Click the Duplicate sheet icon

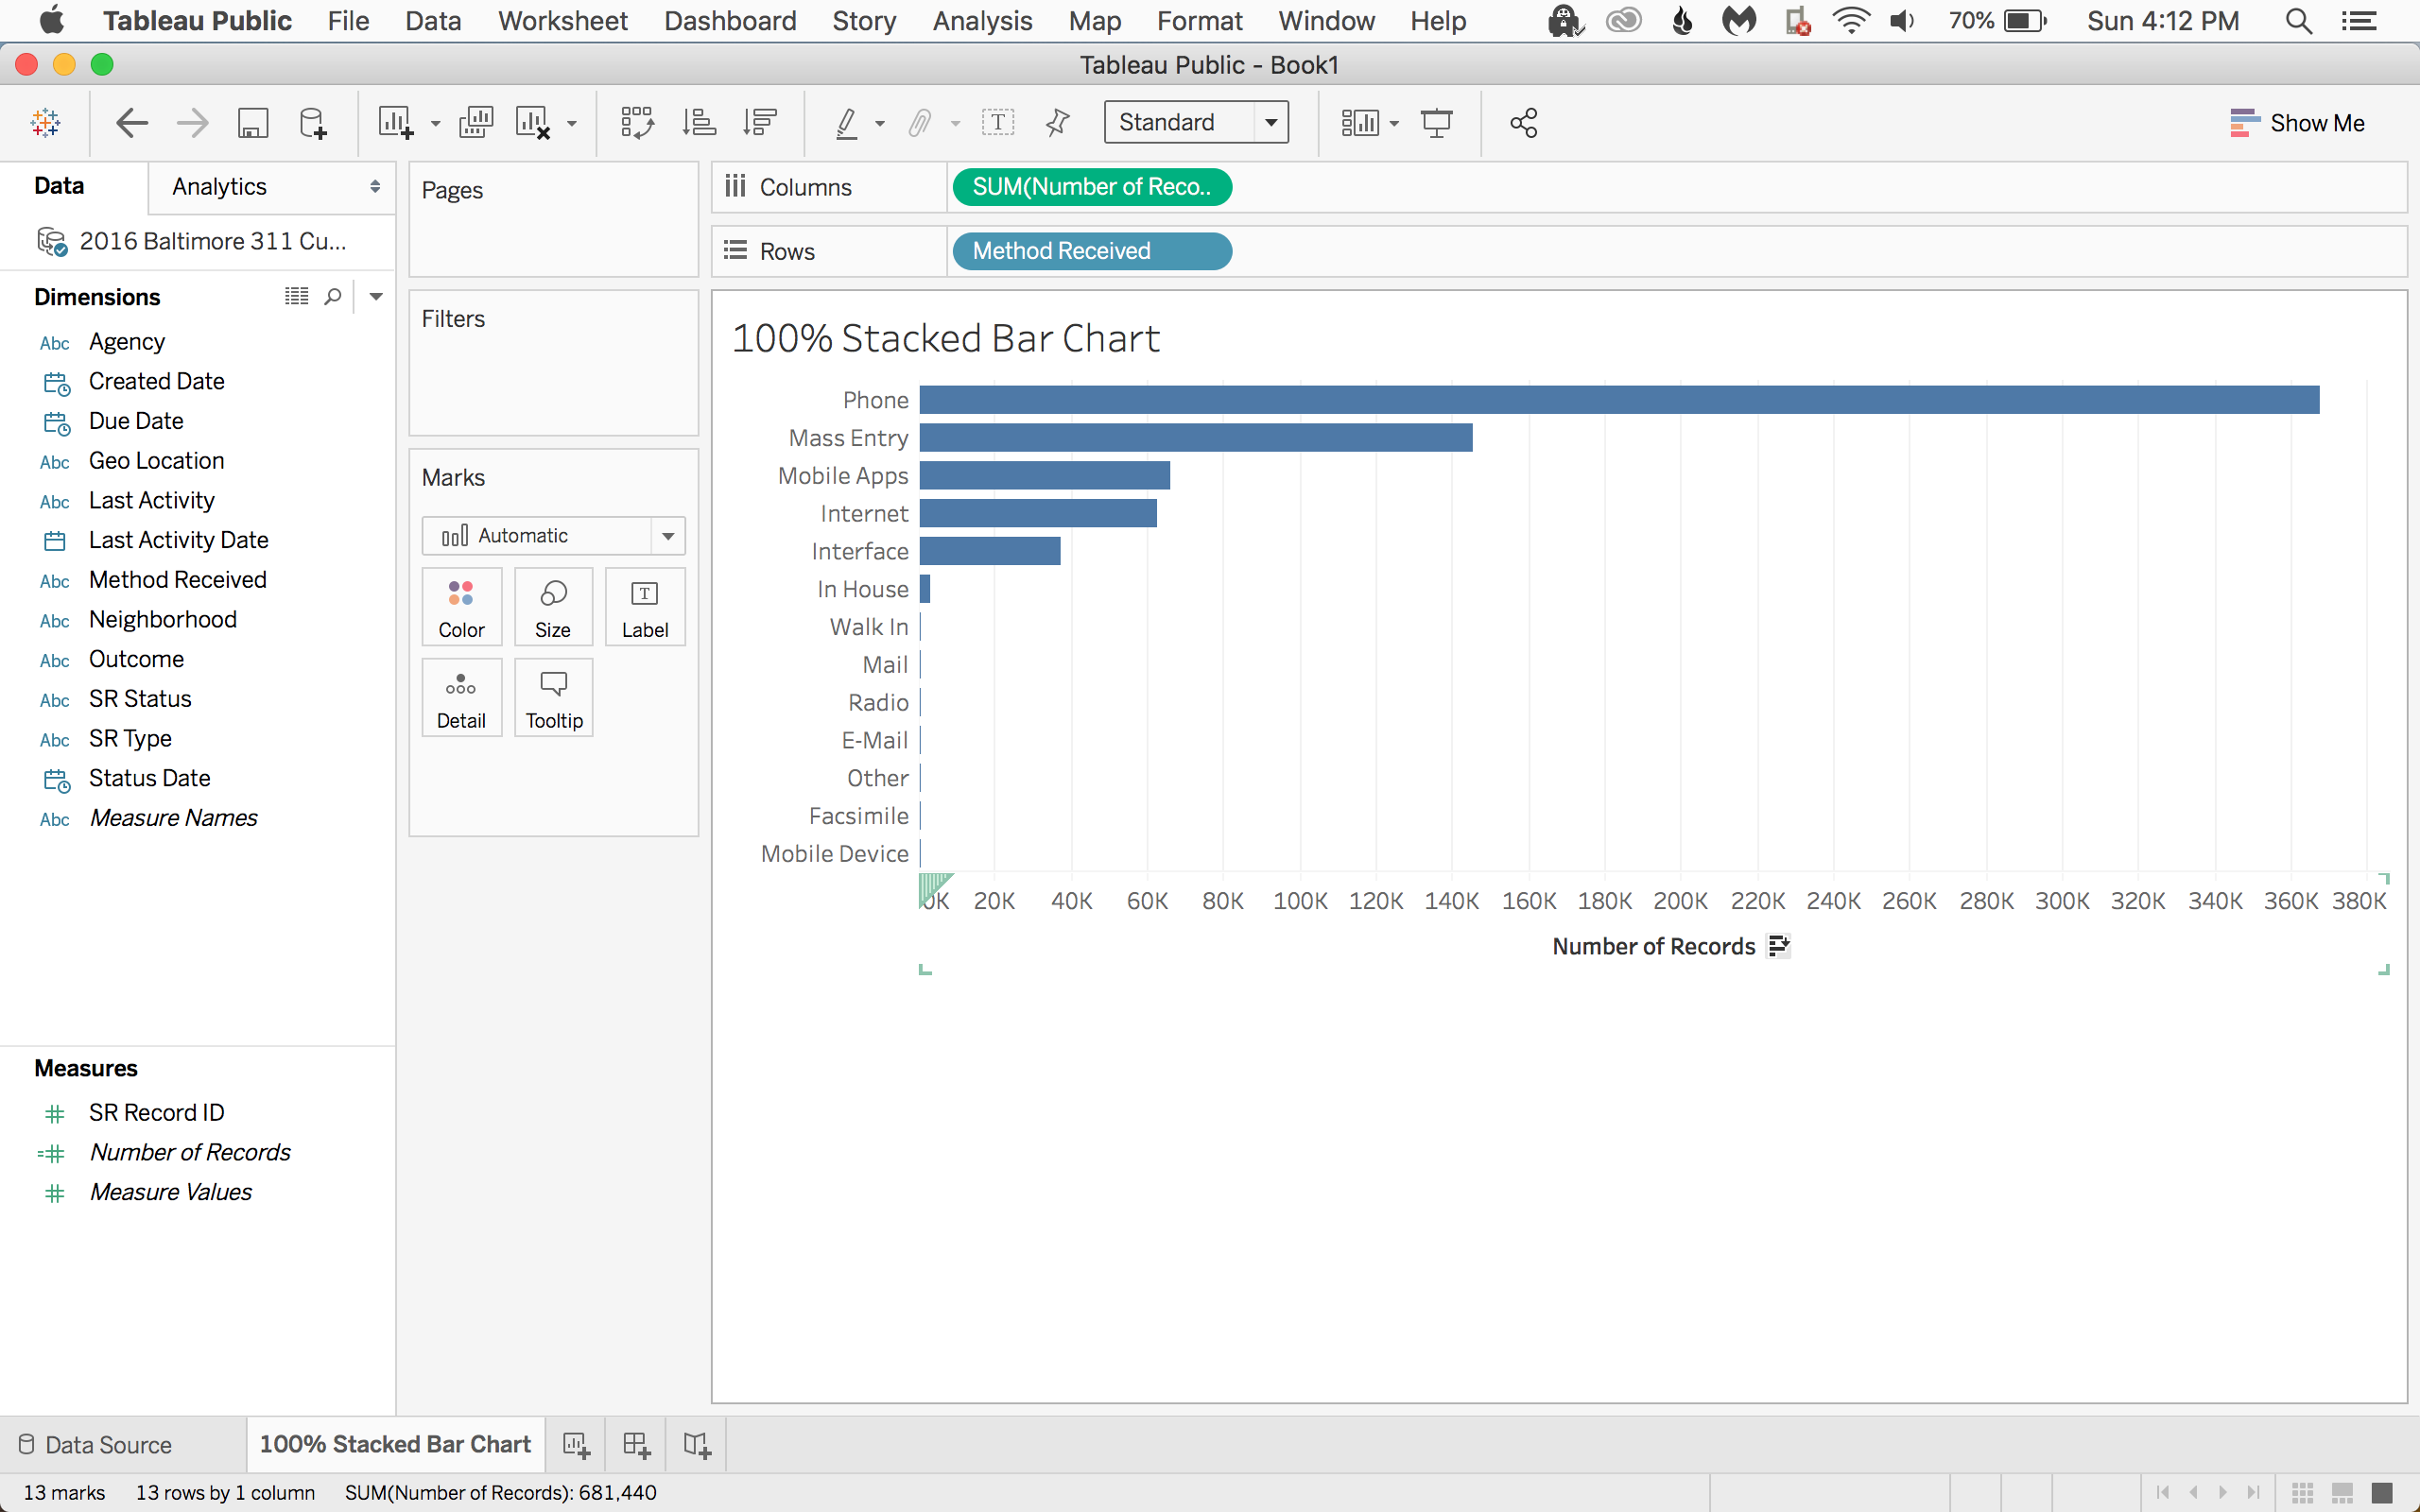tap(476, 123)
